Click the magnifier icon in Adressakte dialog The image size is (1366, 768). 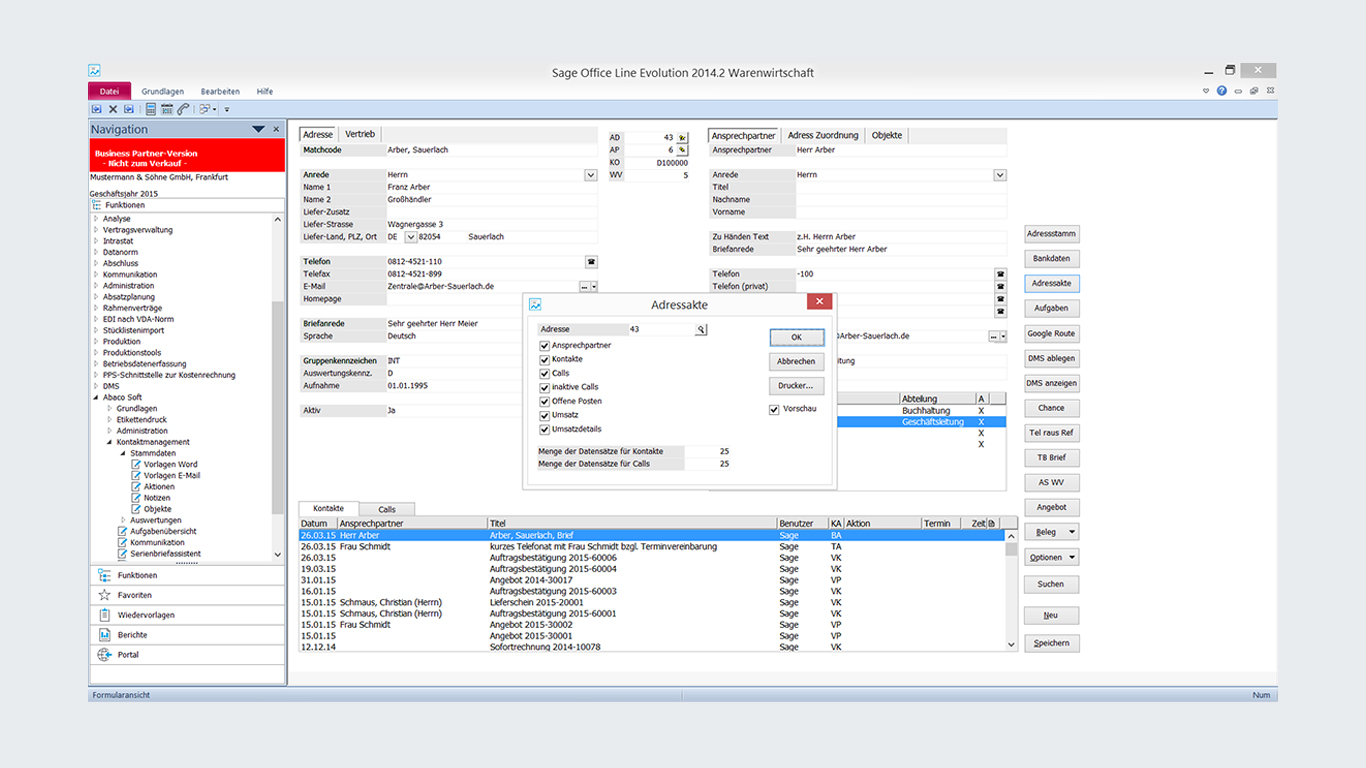tap(701, 329)
